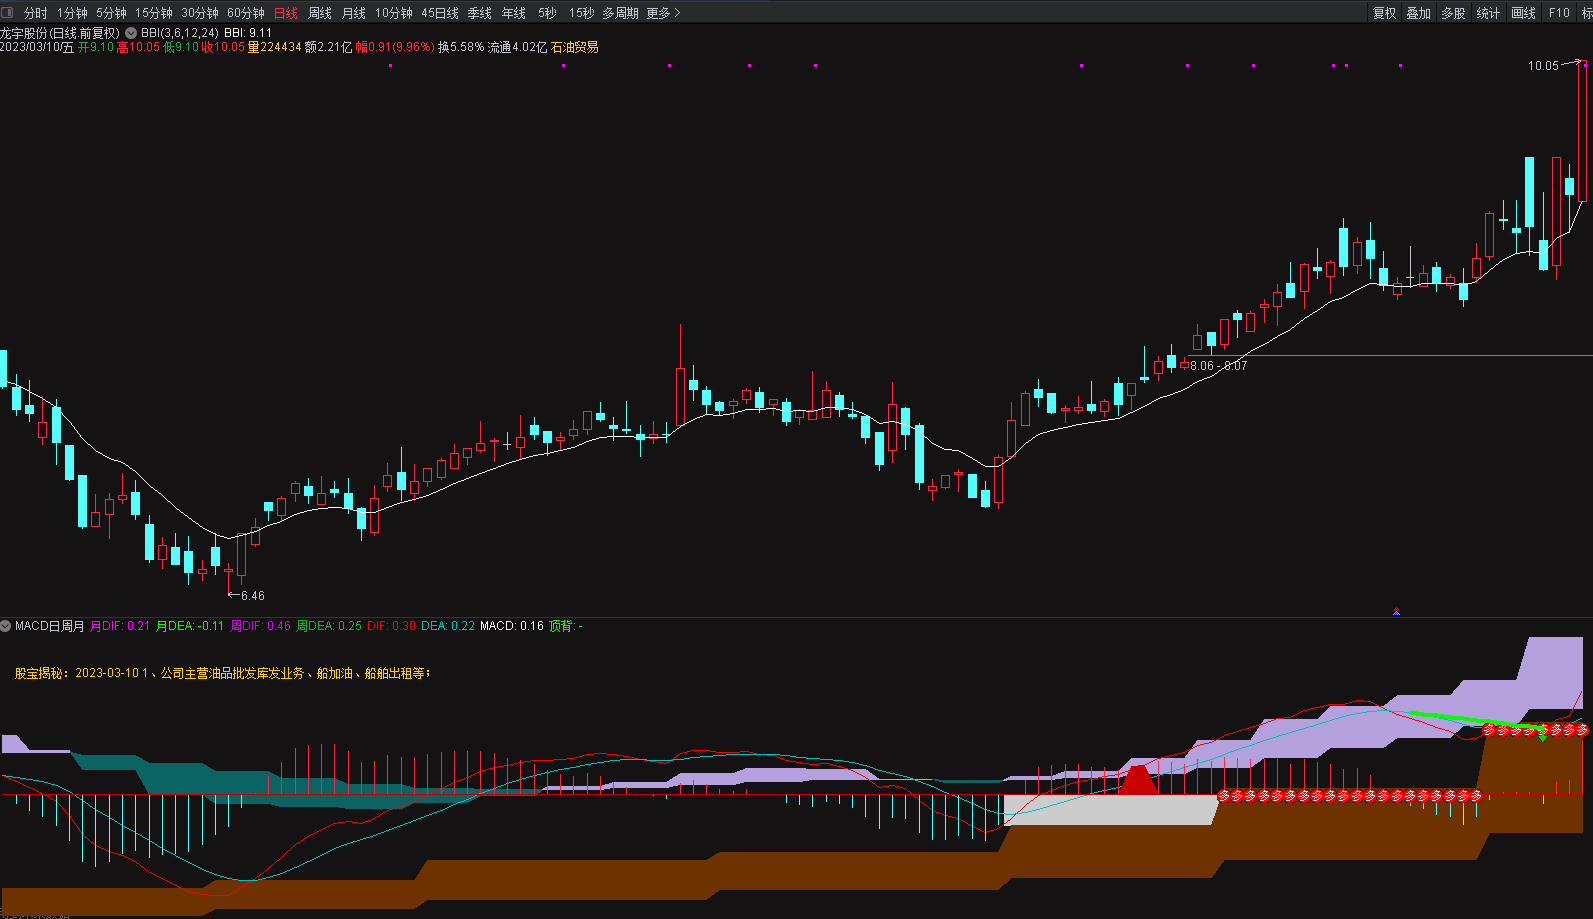Click the 8.06 - 8.07 gap label

(x=1218, y=366)
